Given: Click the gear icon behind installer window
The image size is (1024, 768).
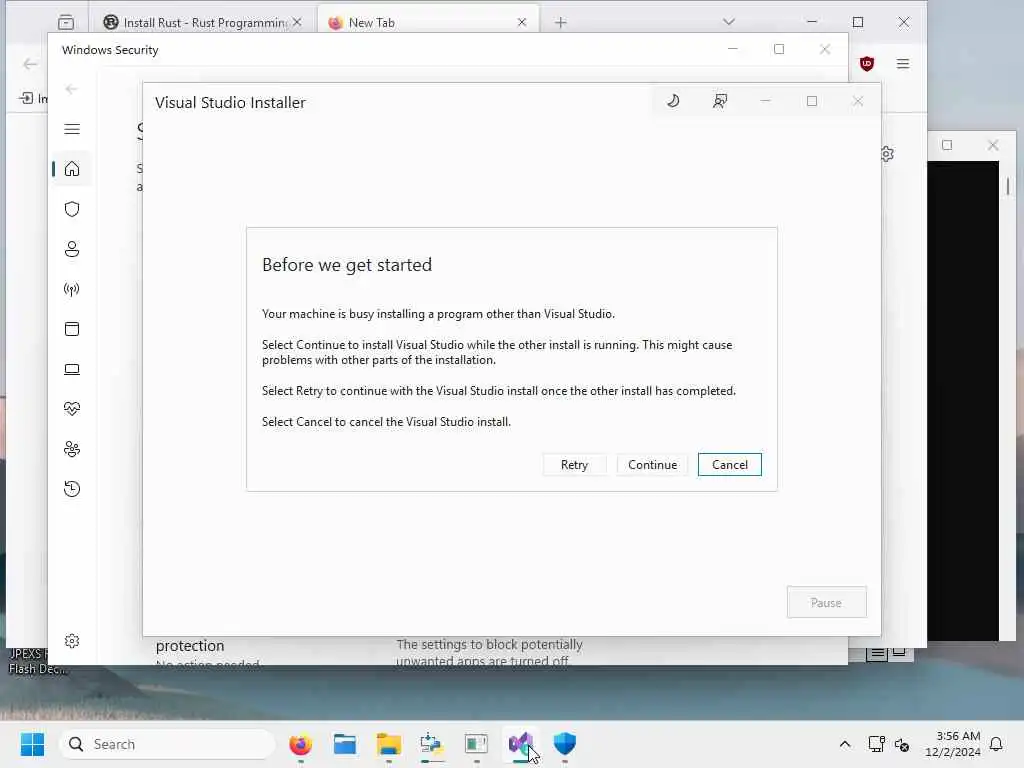Looking at the screenshot, I should tap(887, 153).
